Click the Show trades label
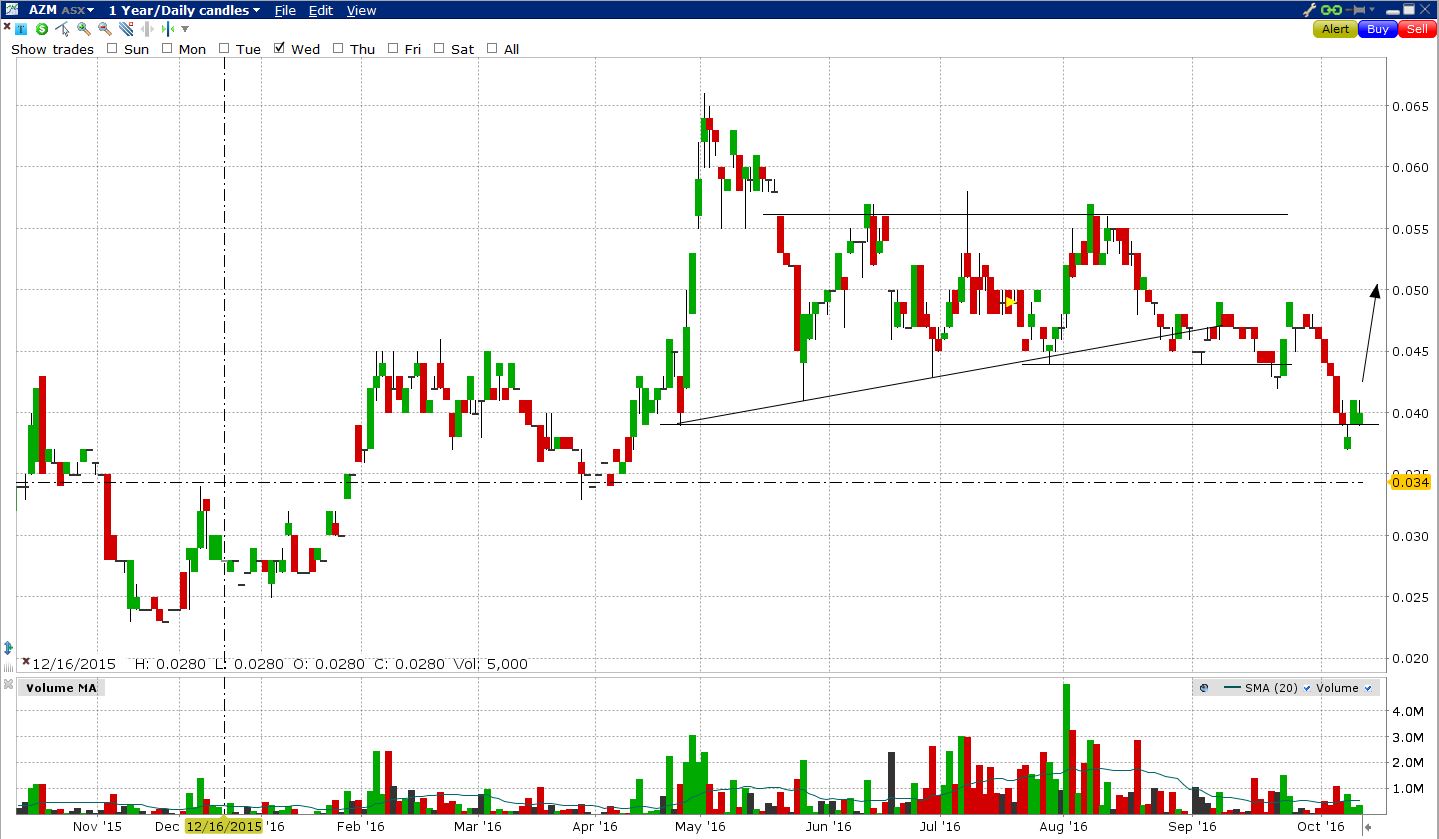This screenshot has width=1439, height=839. point(52,49)
